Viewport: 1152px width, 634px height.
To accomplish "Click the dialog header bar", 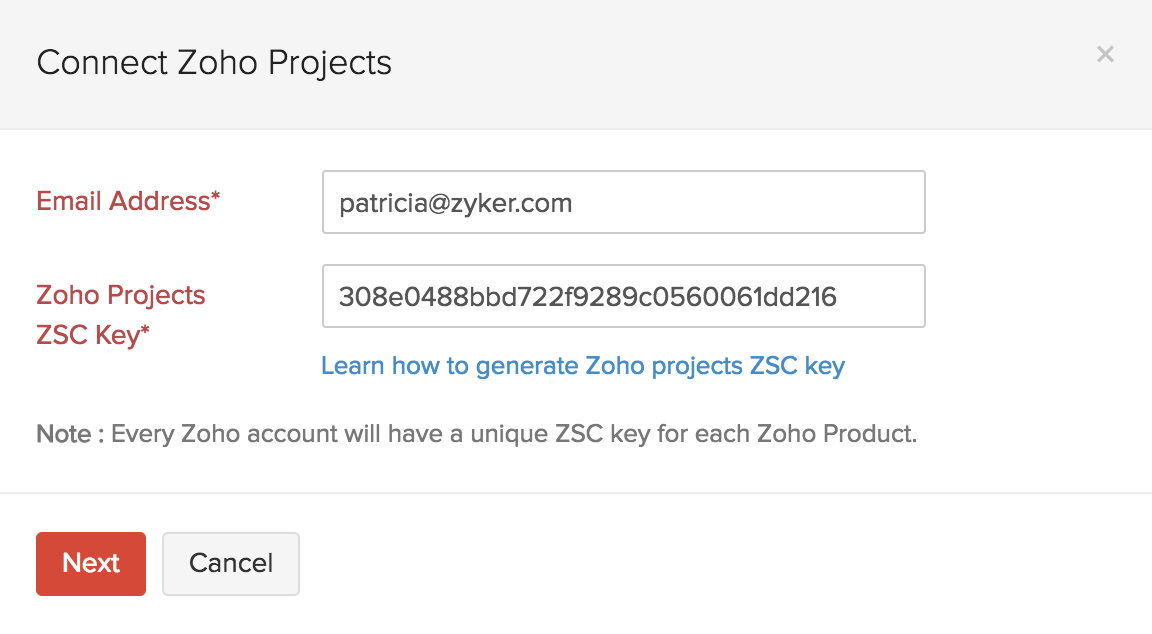I will click(x=700, y=64).
